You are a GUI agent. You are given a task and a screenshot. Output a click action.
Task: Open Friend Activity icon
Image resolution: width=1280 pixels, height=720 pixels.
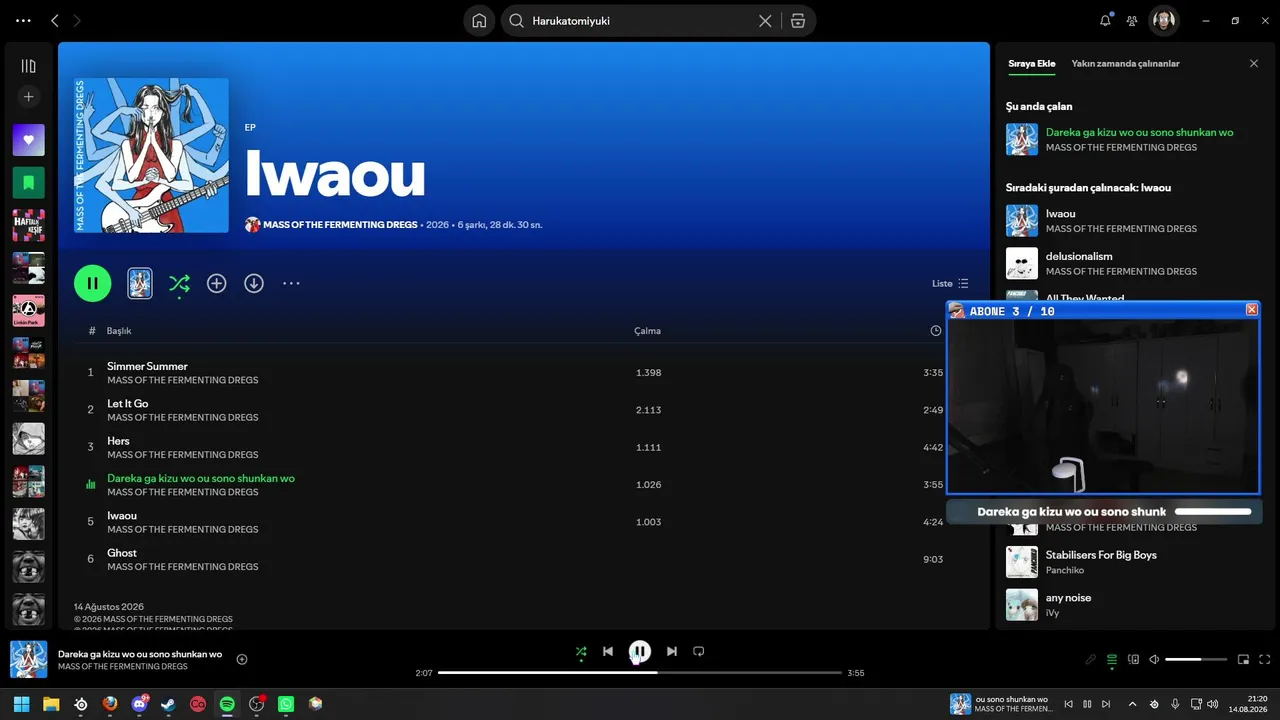coord(1132,20)
